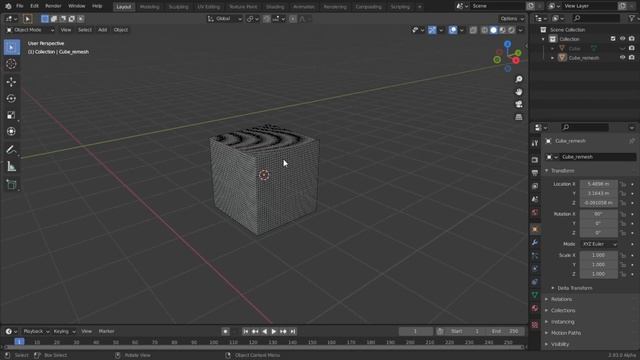Open the Texture properties tab
The image size is (640, 360).
point(535,325)
